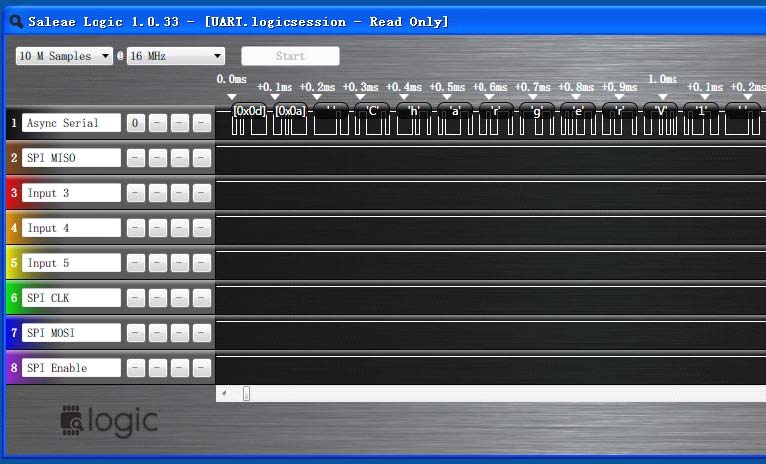
Task: Click the 1.0ms marker on the time ruler
Action: (661, 80)
